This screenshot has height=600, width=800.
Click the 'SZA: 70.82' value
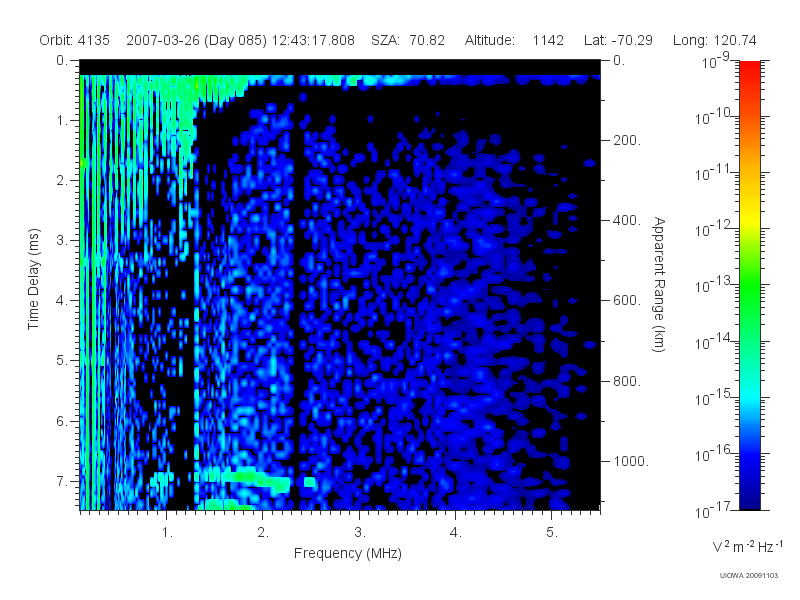click(408, 40)
